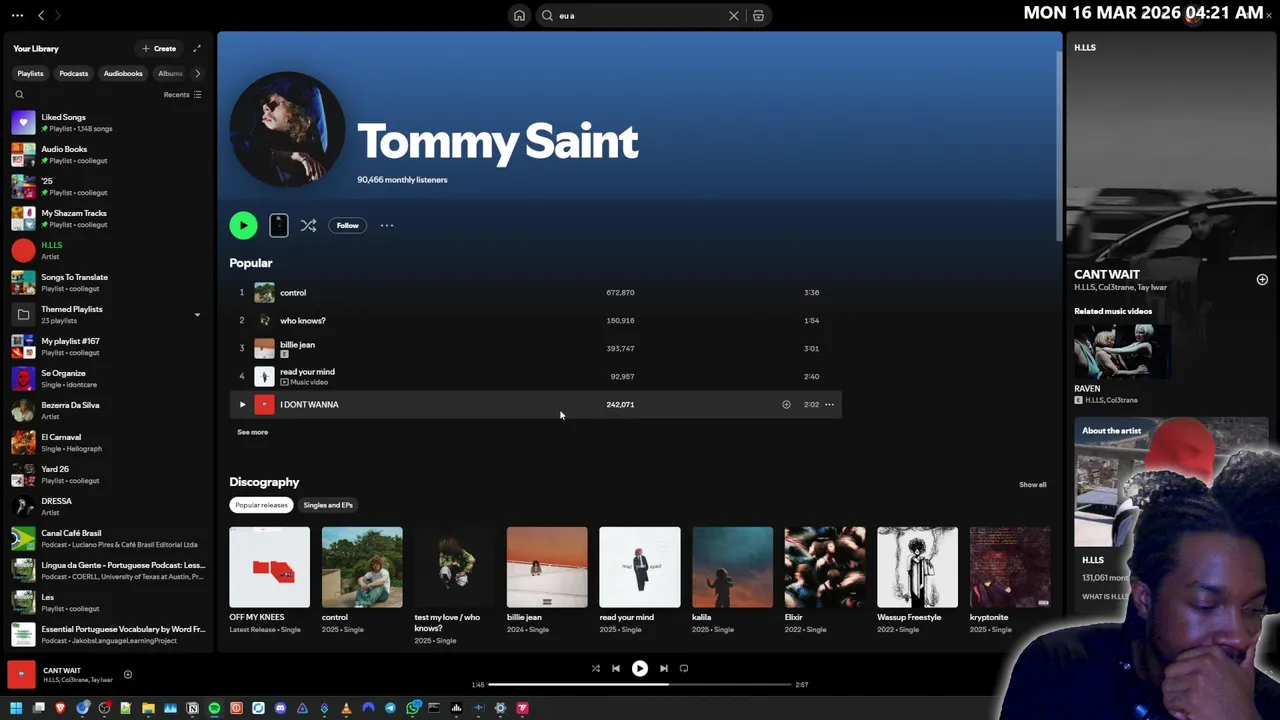This screenshot has height=720, width=1280.
Task: Clear the search field with the X
Action: coord(734,15)
